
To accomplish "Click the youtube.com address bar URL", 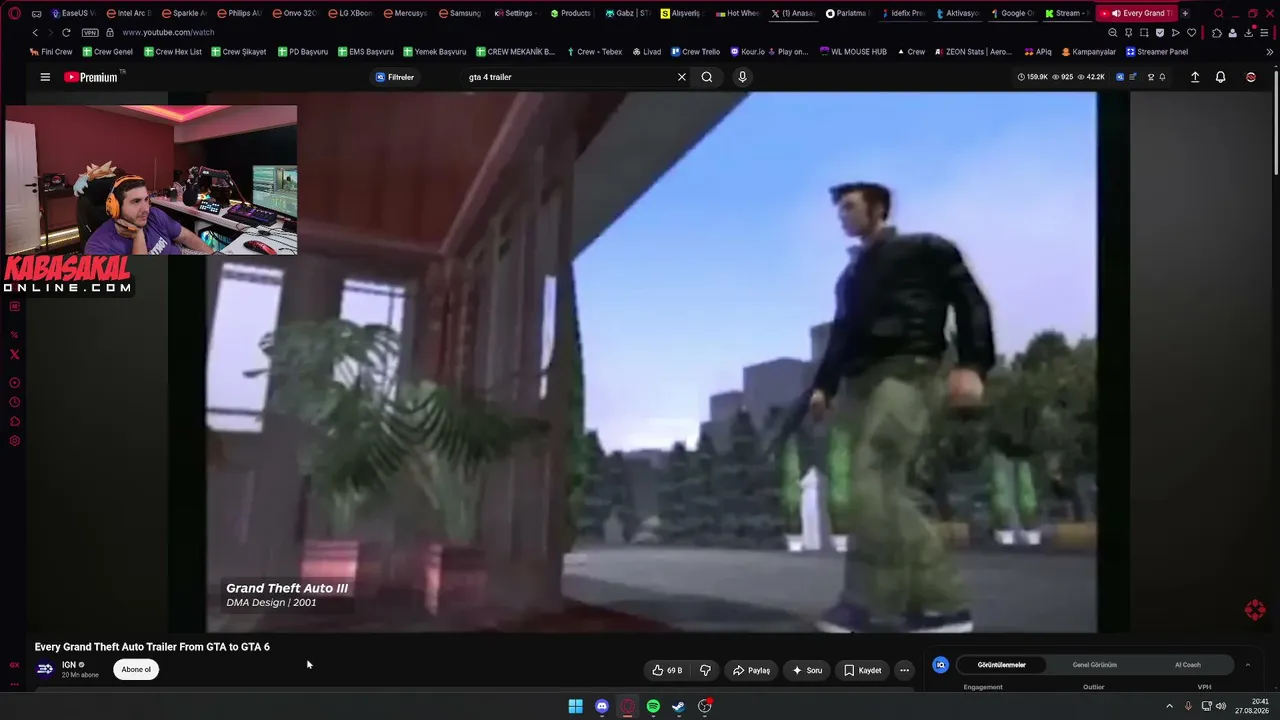I will click(168, 32).
